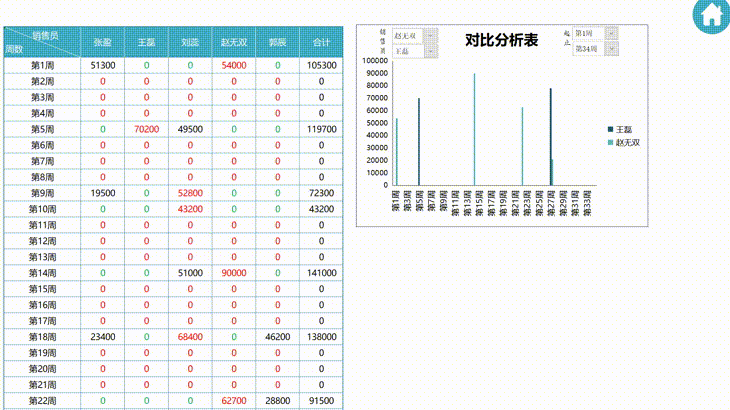730x410 pixels.
Task: Click the 销售员/周数 corner header cell
Action: (x=42, y=42)
